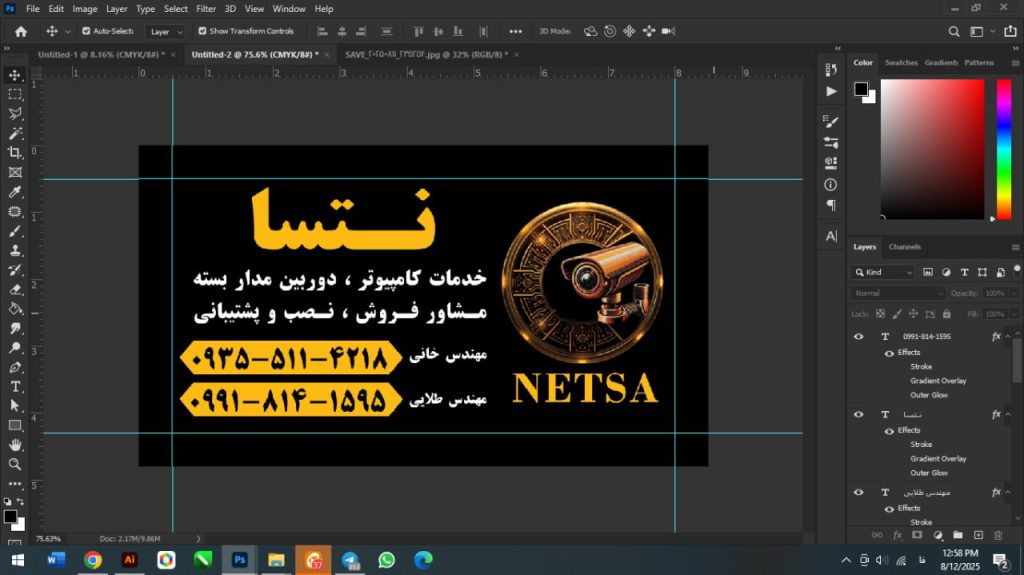Select the Hand tool

click(14, 445)
